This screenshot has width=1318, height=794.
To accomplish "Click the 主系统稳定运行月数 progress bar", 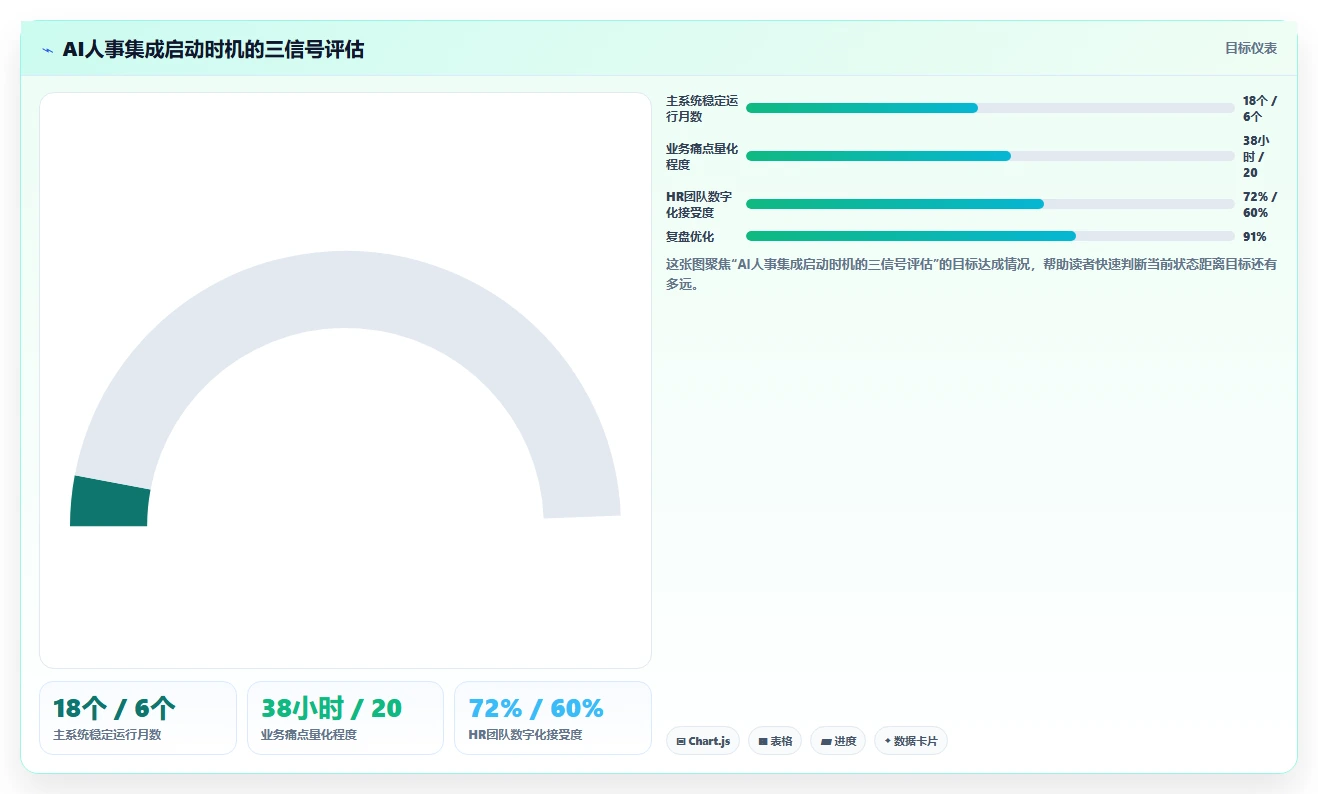I will (x=990, y=108).
